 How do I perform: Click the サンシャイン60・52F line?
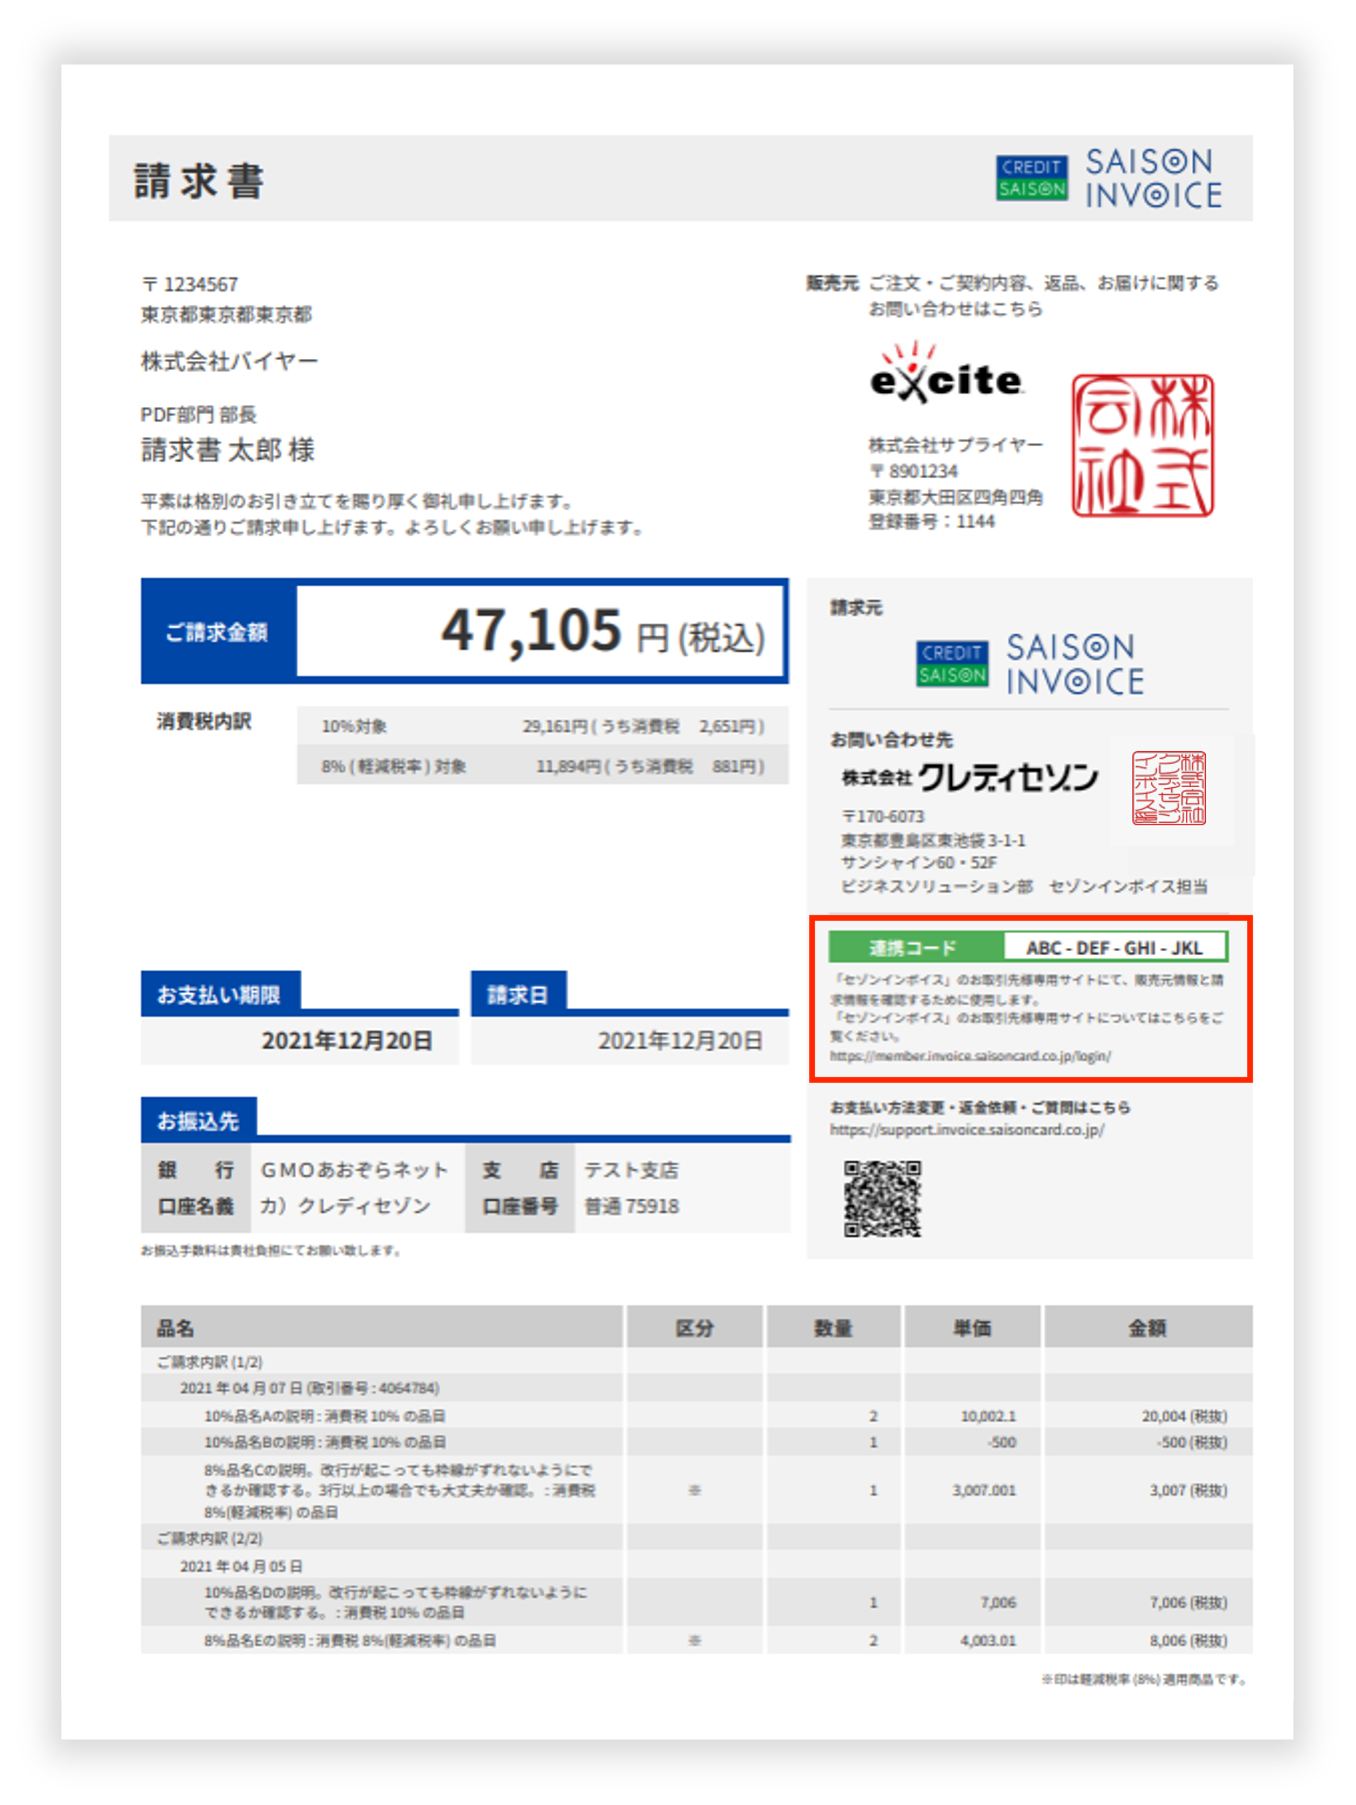(919, 863)
